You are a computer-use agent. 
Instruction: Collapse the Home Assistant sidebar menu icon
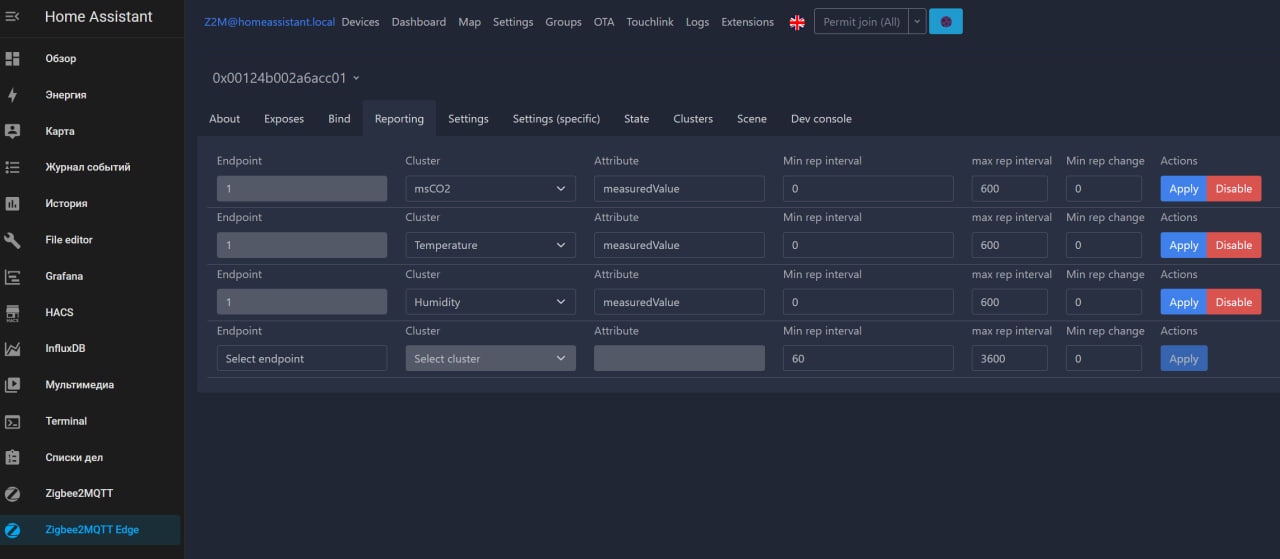[13, 16]
